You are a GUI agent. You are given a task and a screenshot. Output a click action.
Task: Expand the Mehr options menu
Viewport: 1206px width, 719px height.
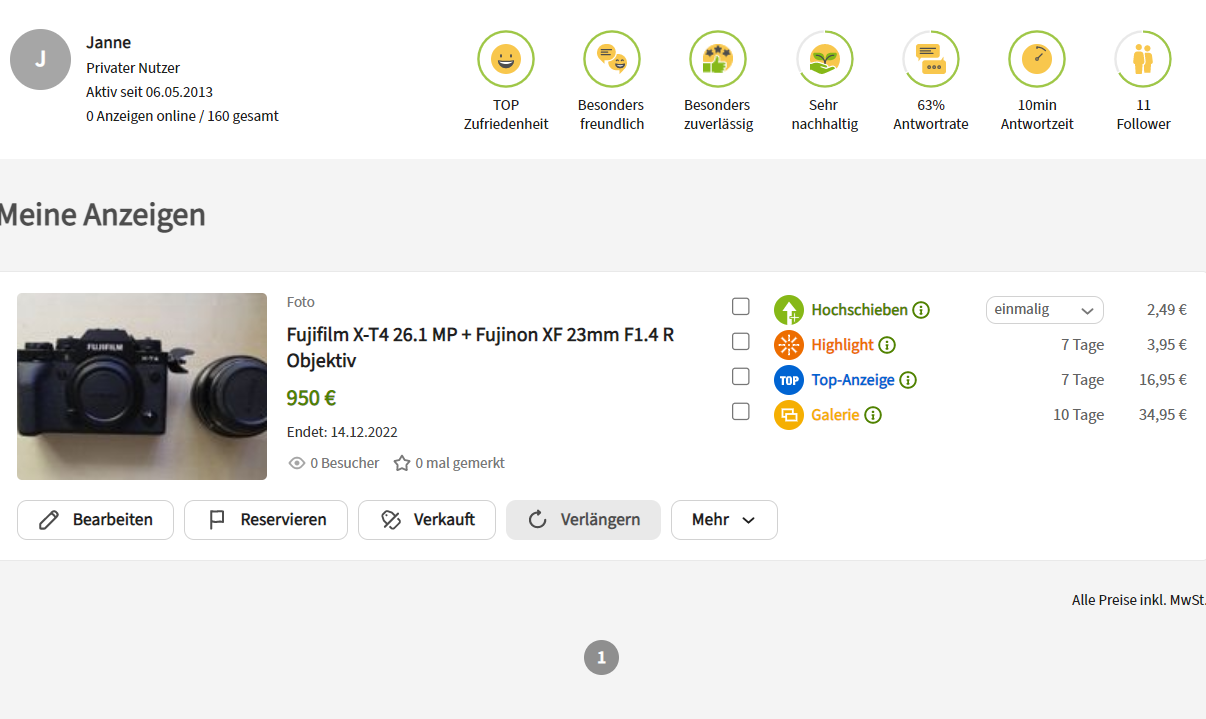723,520
